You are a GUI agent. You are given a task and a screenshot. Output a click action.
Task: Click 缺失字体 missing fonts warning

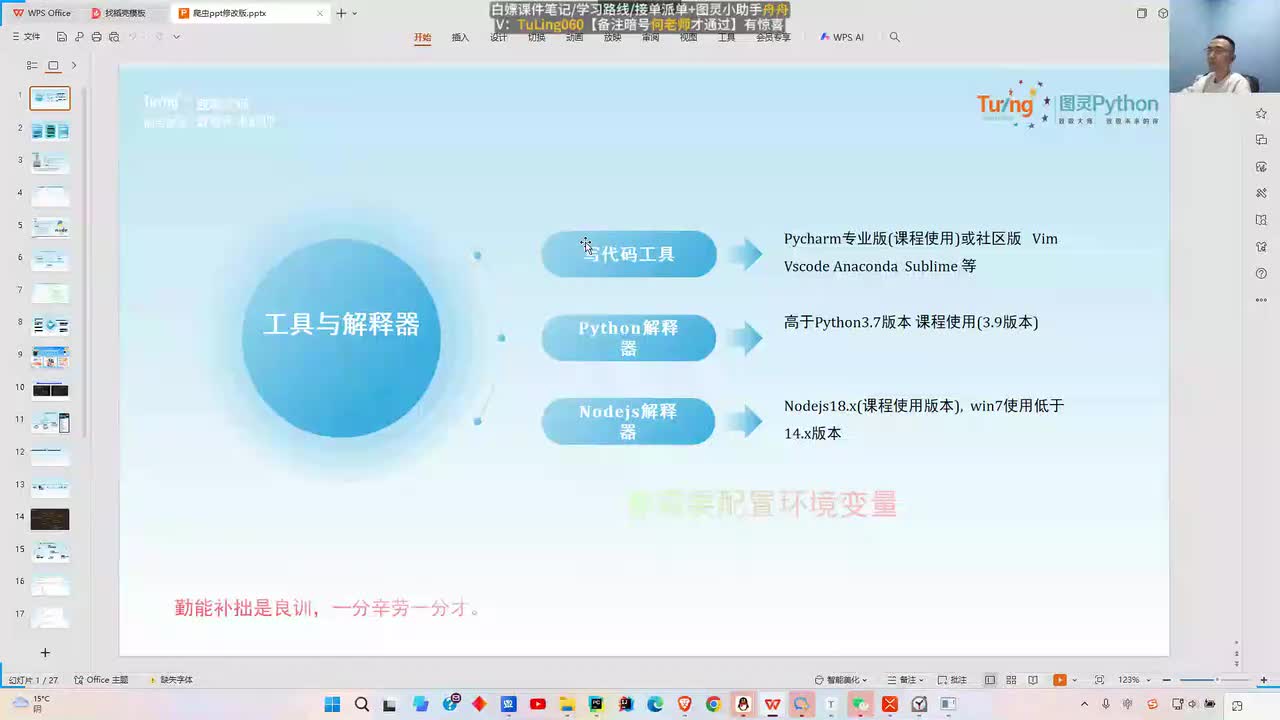[170, 680]
